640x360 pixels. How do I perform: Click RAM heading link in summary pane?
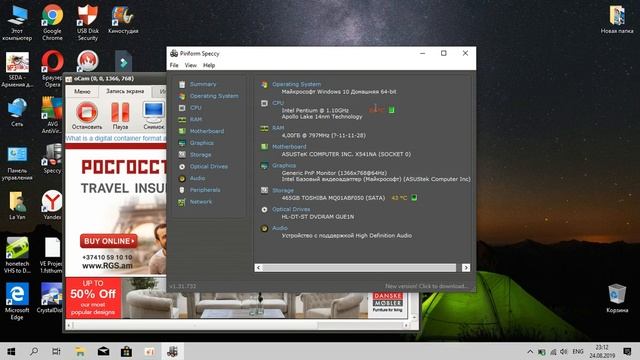278,128
